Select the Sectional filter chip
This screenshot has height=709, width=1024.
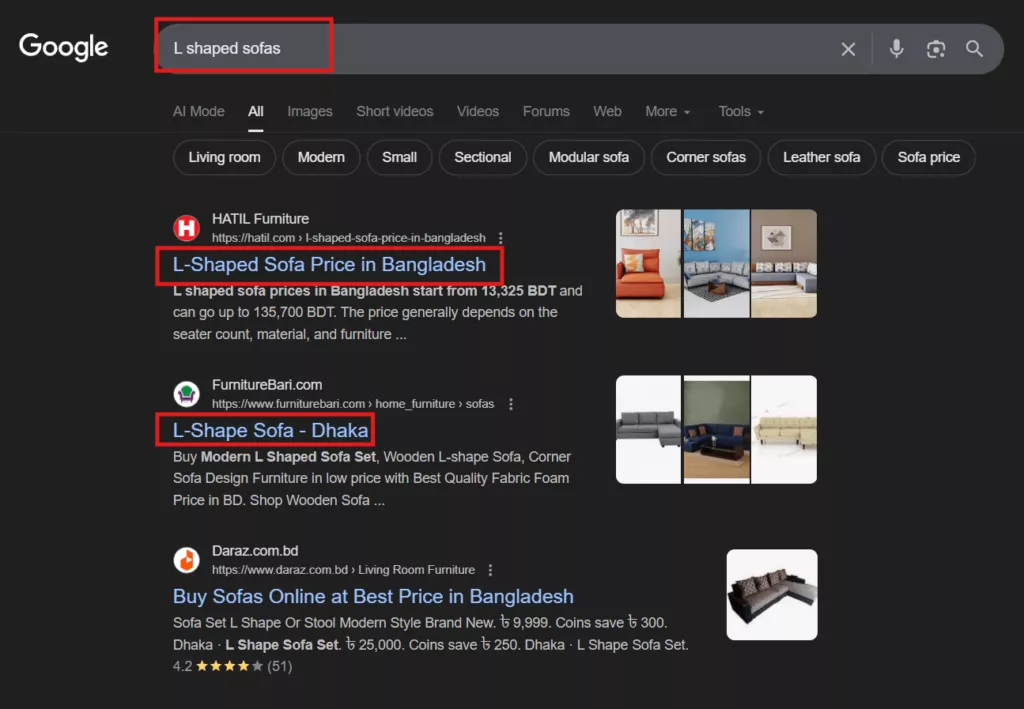(482, 157)
